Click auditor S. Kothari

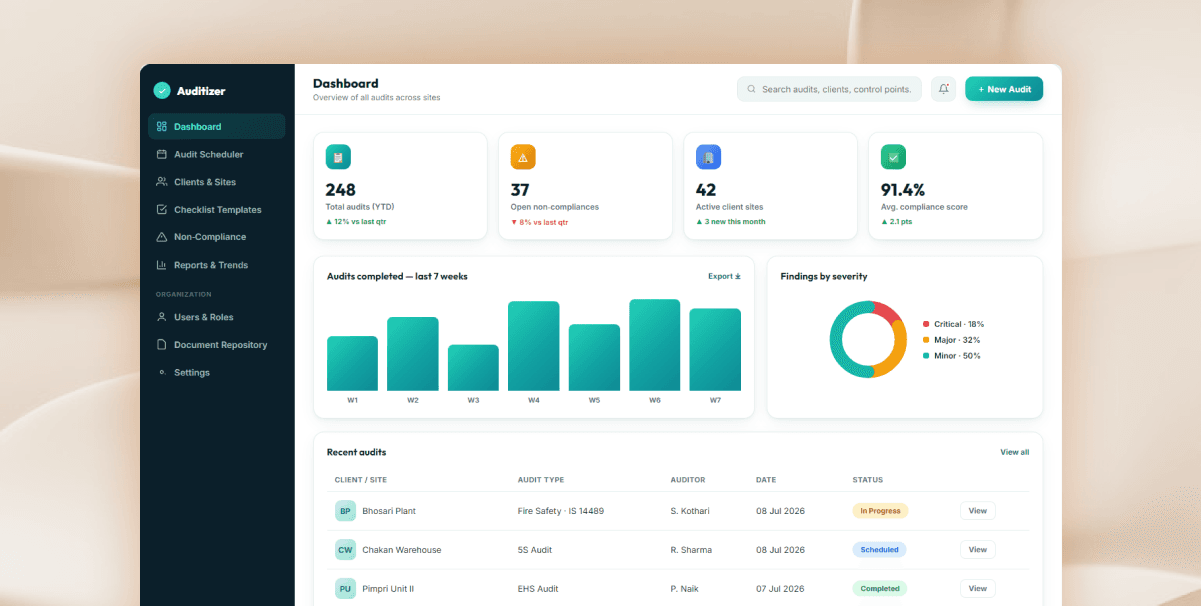[690, 511]
